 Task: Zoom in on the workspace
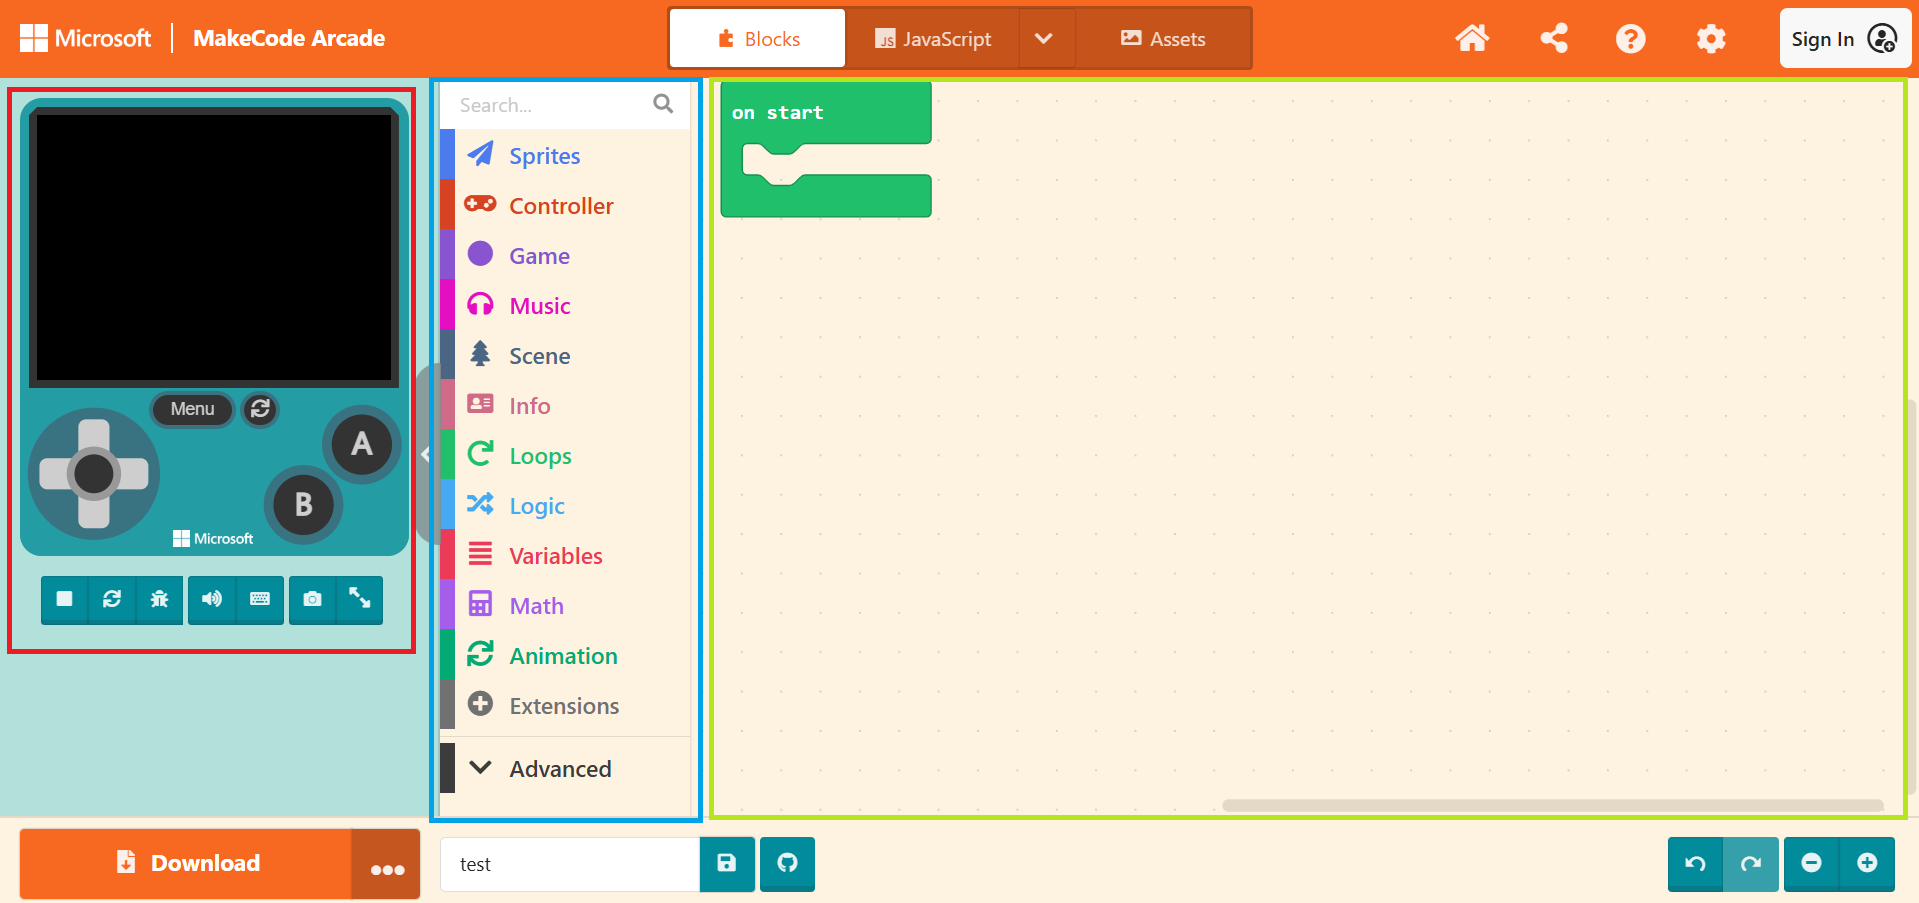1867,863
